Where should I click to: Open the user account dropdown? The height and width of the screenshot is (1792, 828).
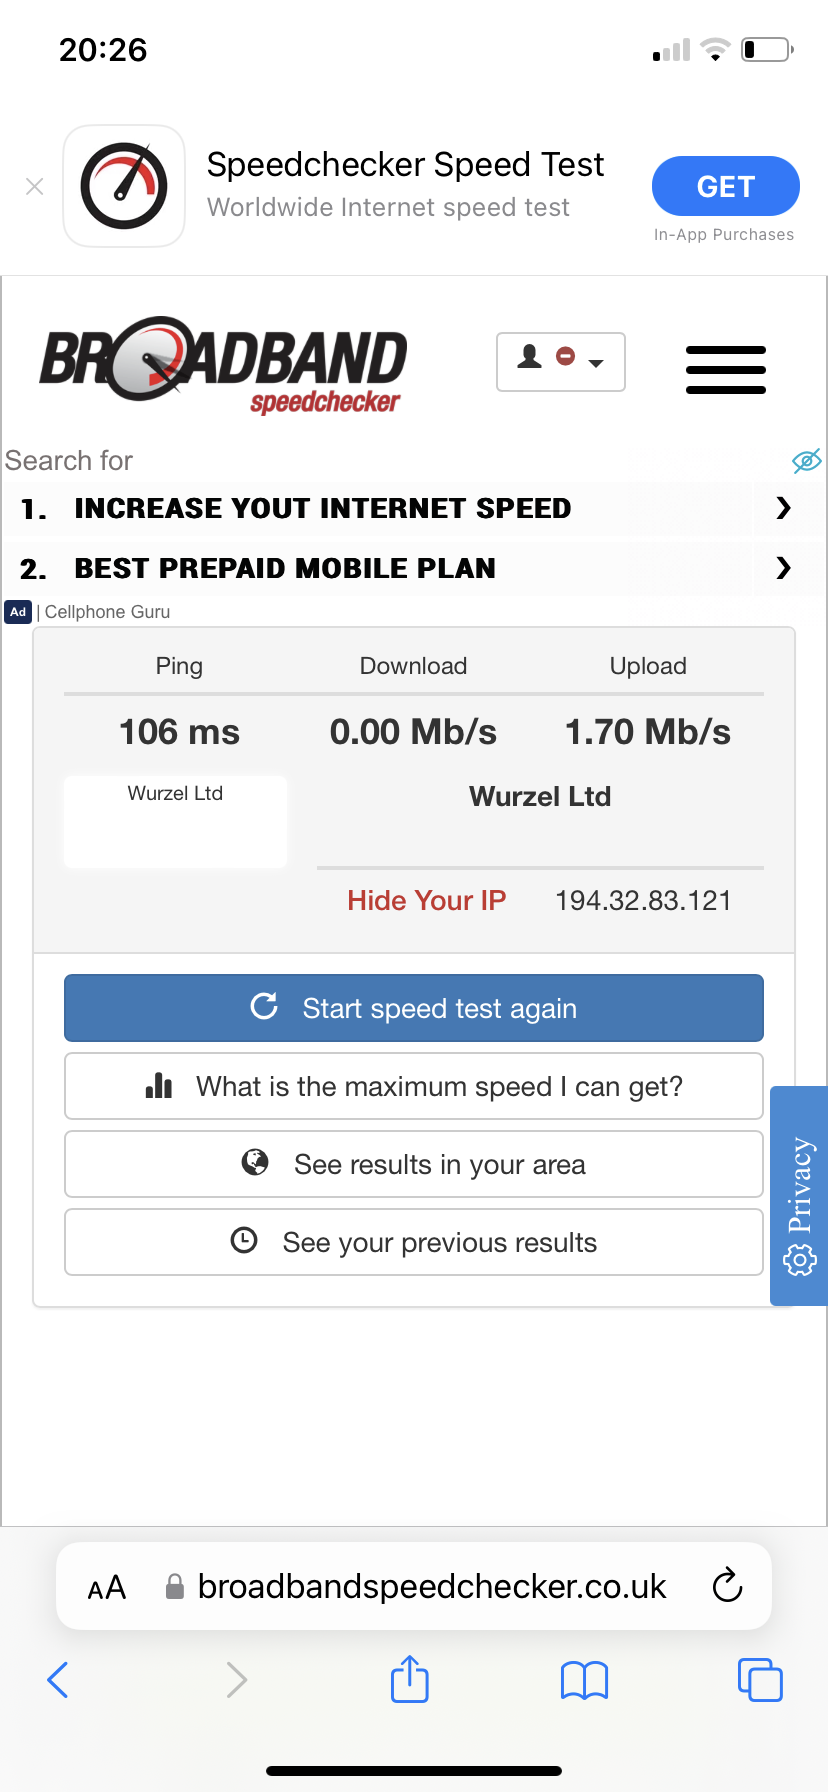(x=560, y=361)
